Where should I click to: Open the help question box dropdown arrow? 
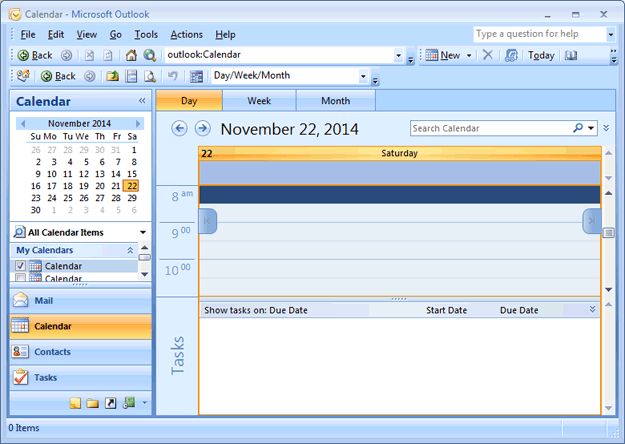(x=611, y=35)
